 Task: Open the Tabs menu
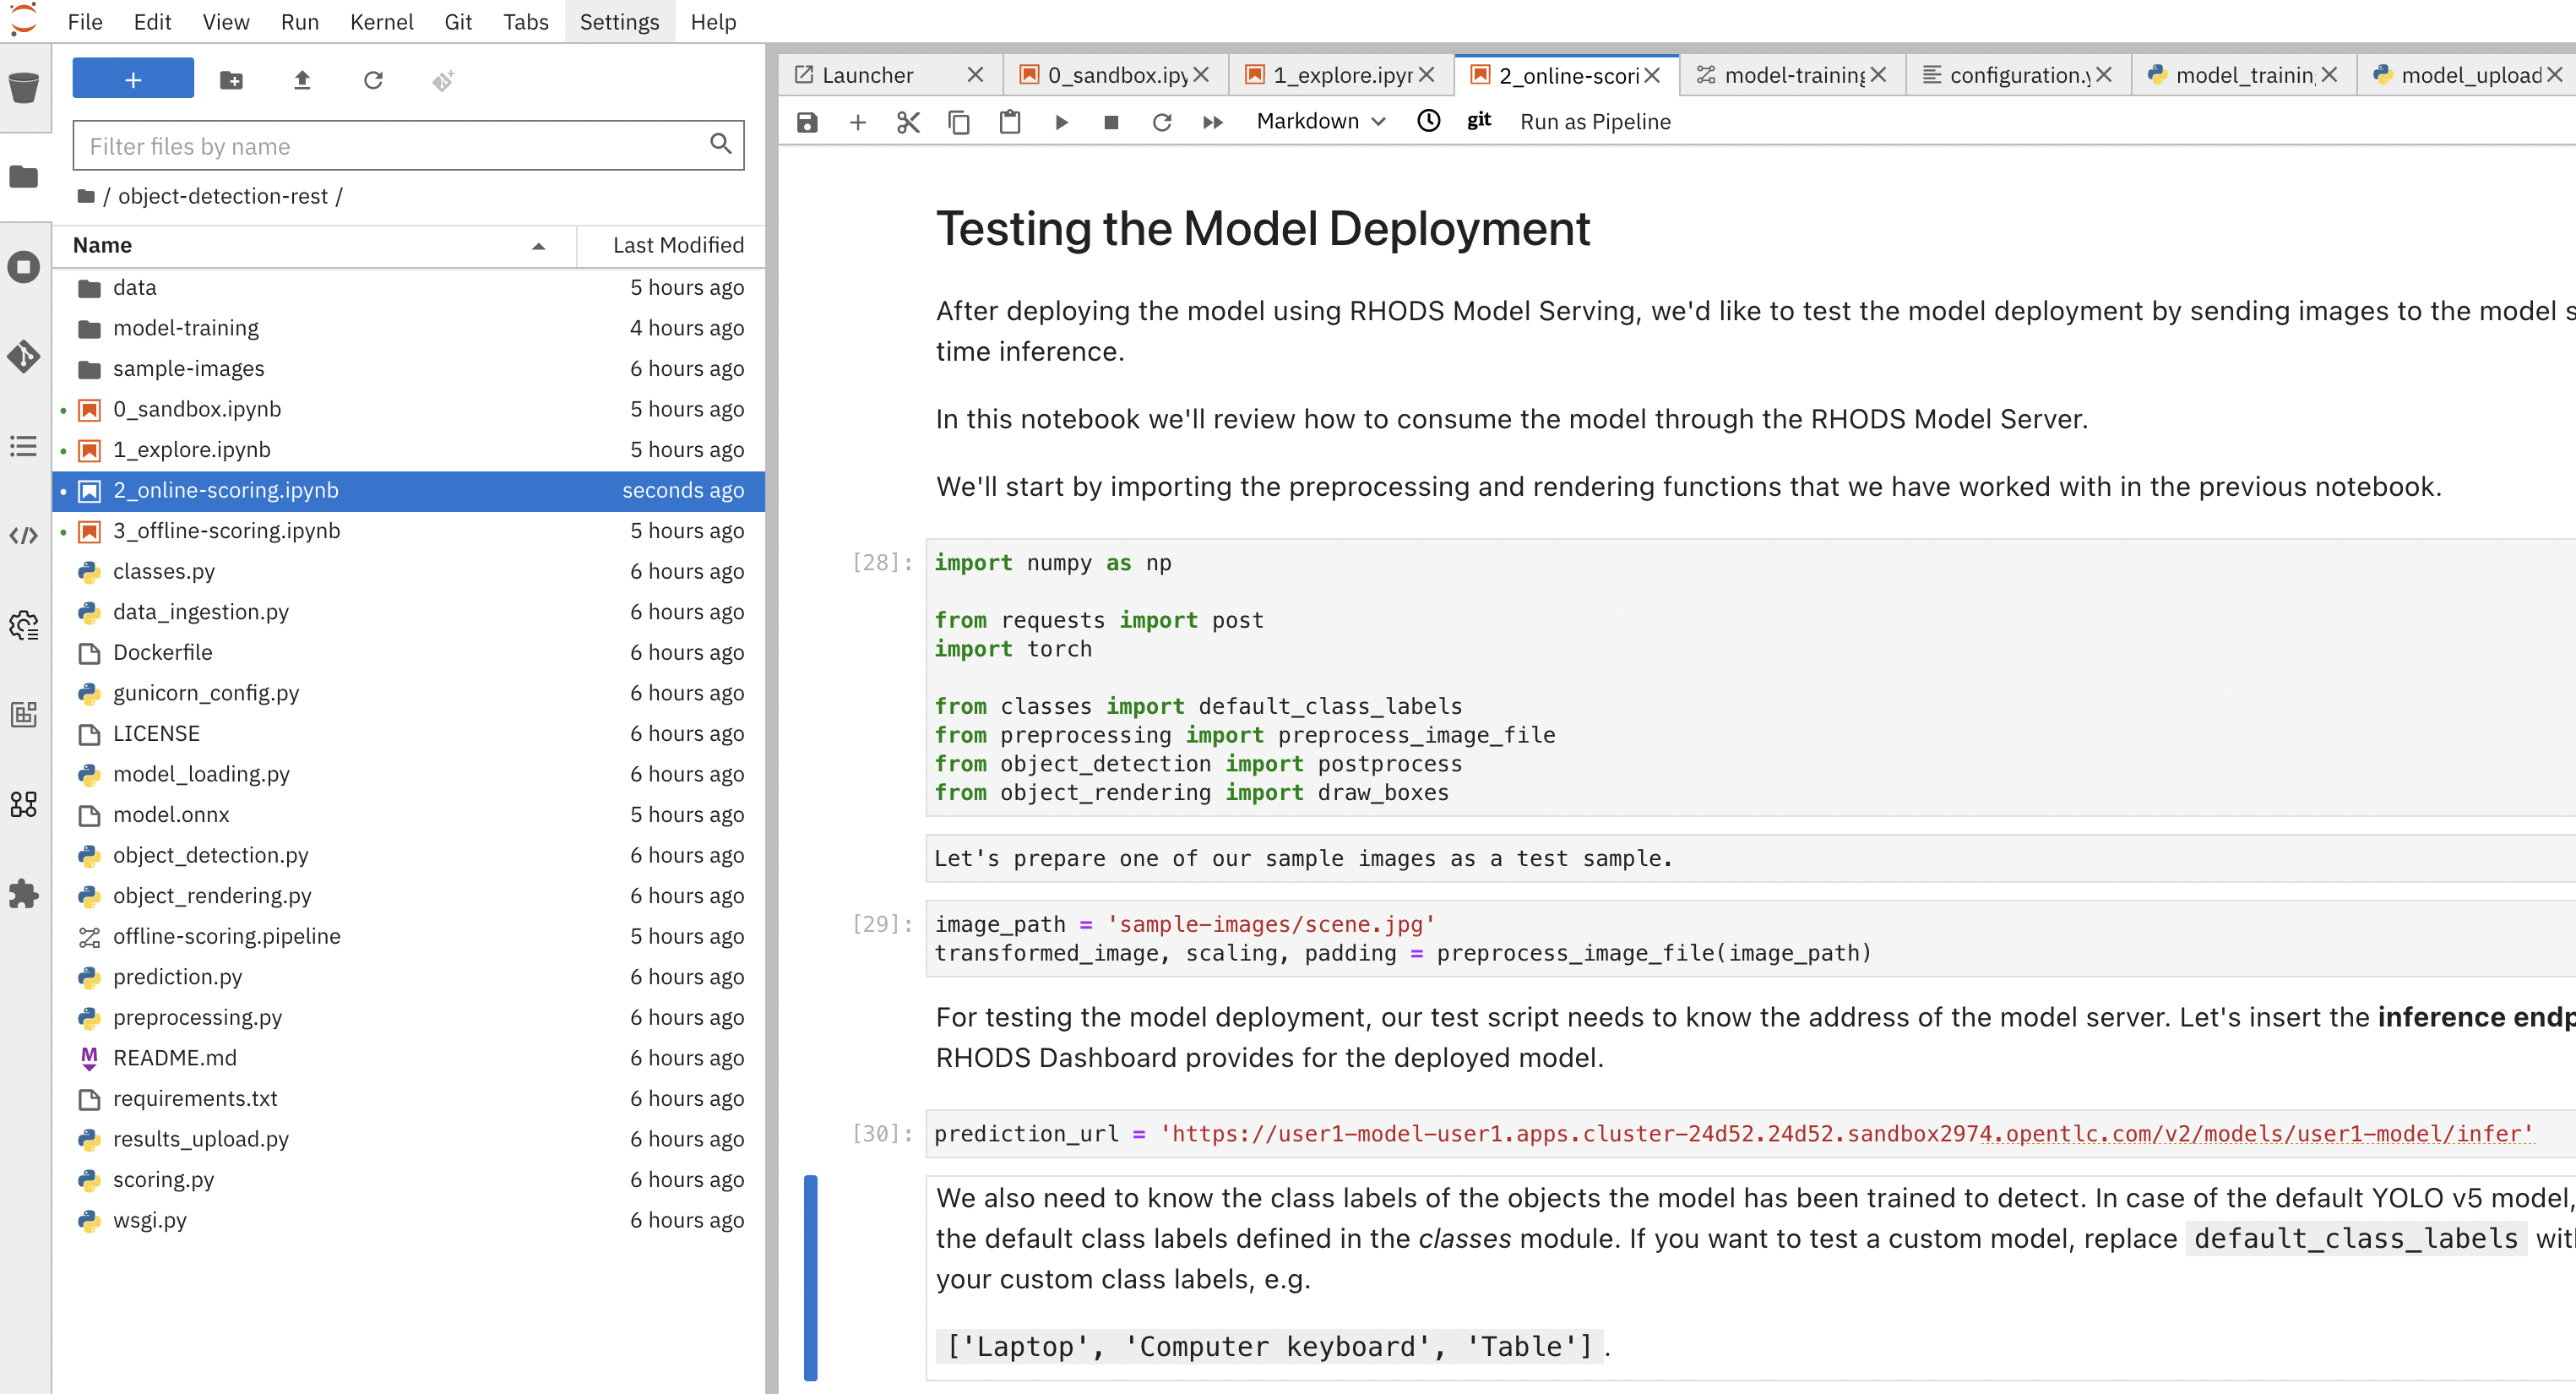525,22
